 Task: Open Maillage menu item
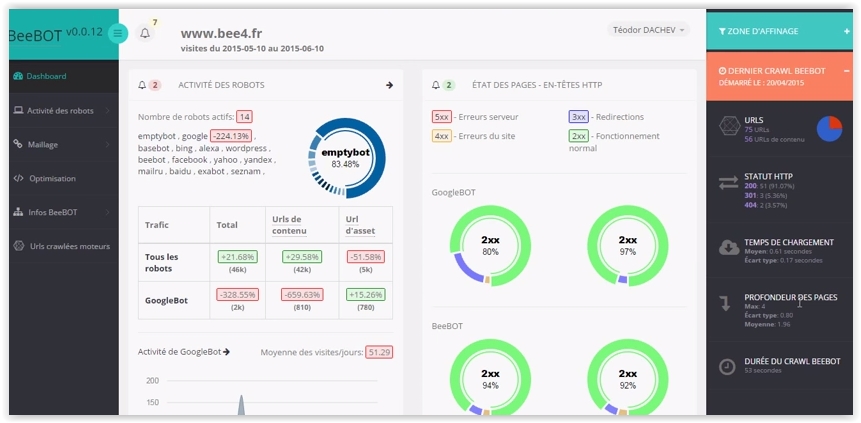click(x=64, y=144)
